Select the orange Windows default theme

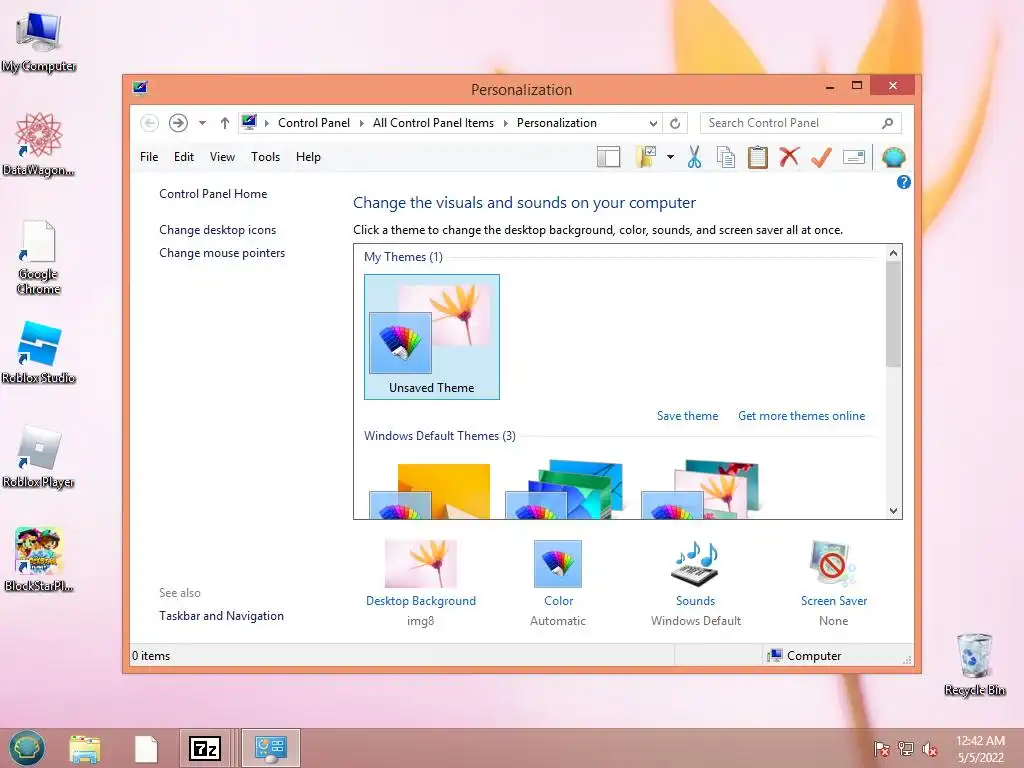point(430,491)
